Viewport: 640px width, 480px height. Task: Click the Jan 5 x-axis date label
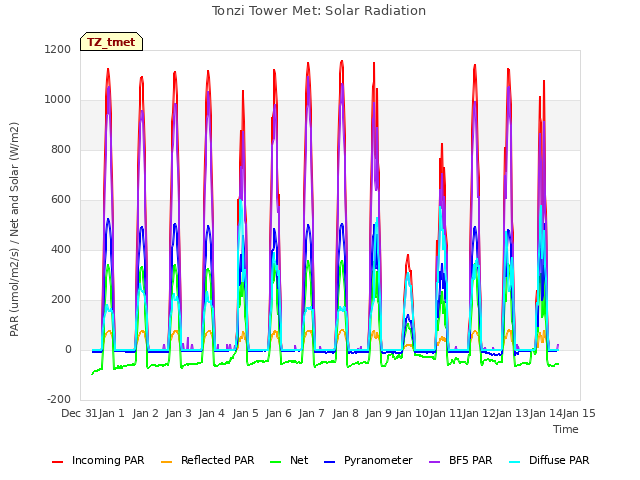coord(245,413)
